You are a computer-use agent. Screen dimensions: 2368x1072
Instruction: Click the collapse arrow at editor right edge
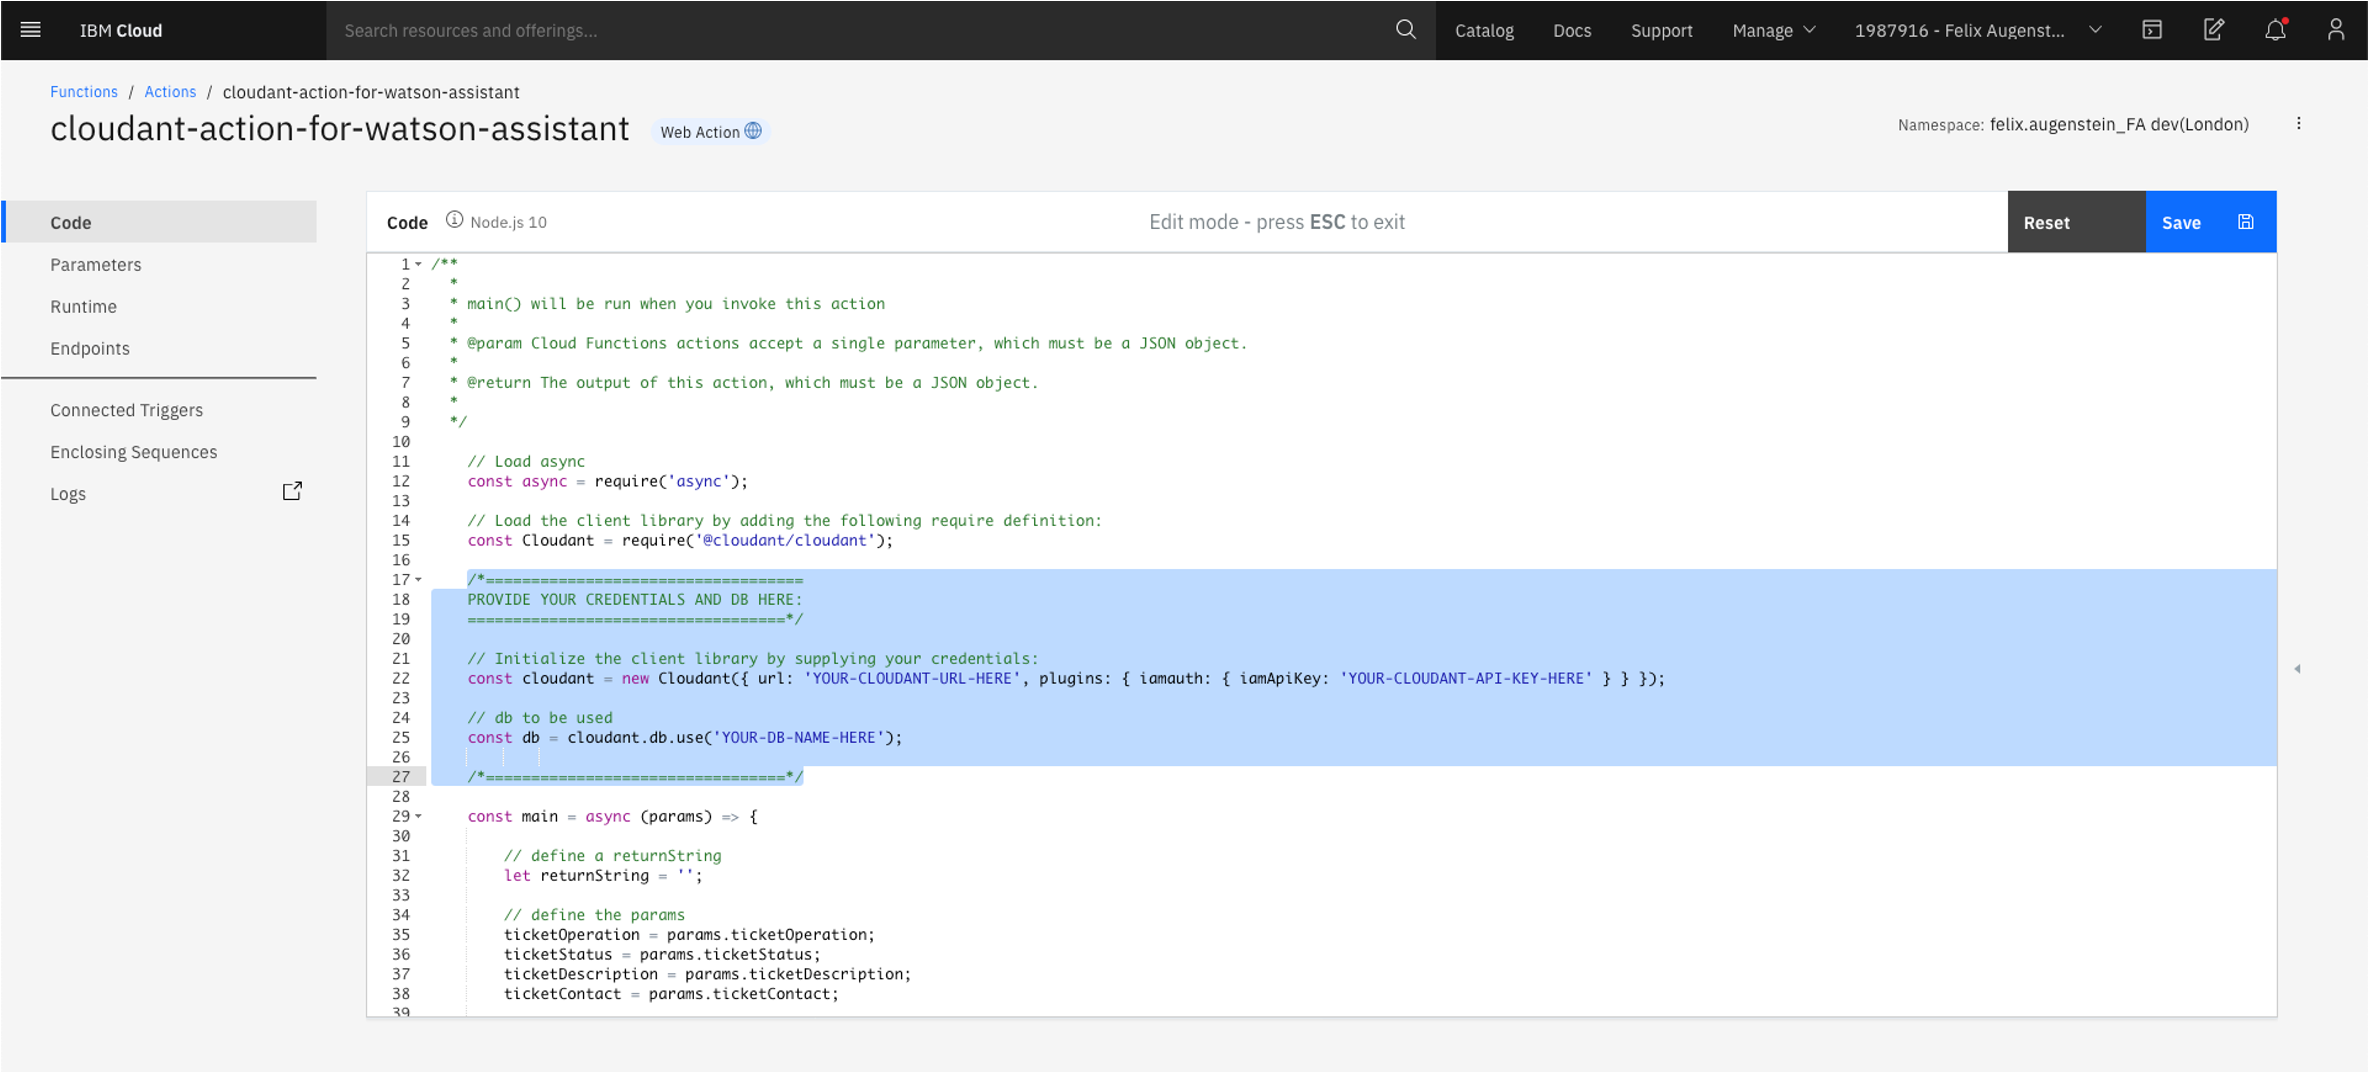point(2297,668)
